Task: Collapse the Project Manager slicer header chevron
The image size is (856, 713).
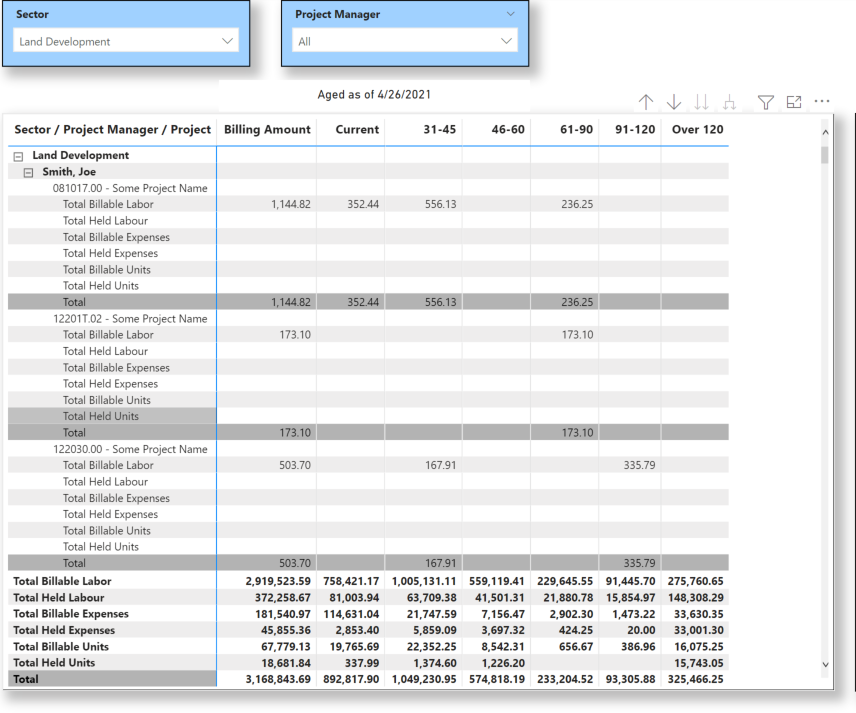Action: 510,14
